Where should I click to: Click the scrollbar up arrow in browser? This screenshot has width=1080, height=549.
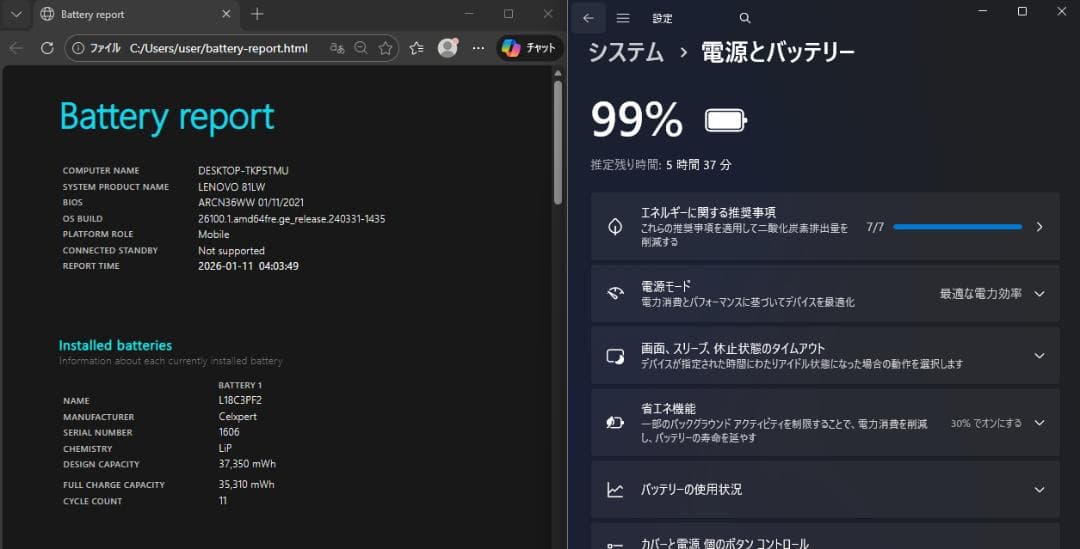[x=558, y=73]
